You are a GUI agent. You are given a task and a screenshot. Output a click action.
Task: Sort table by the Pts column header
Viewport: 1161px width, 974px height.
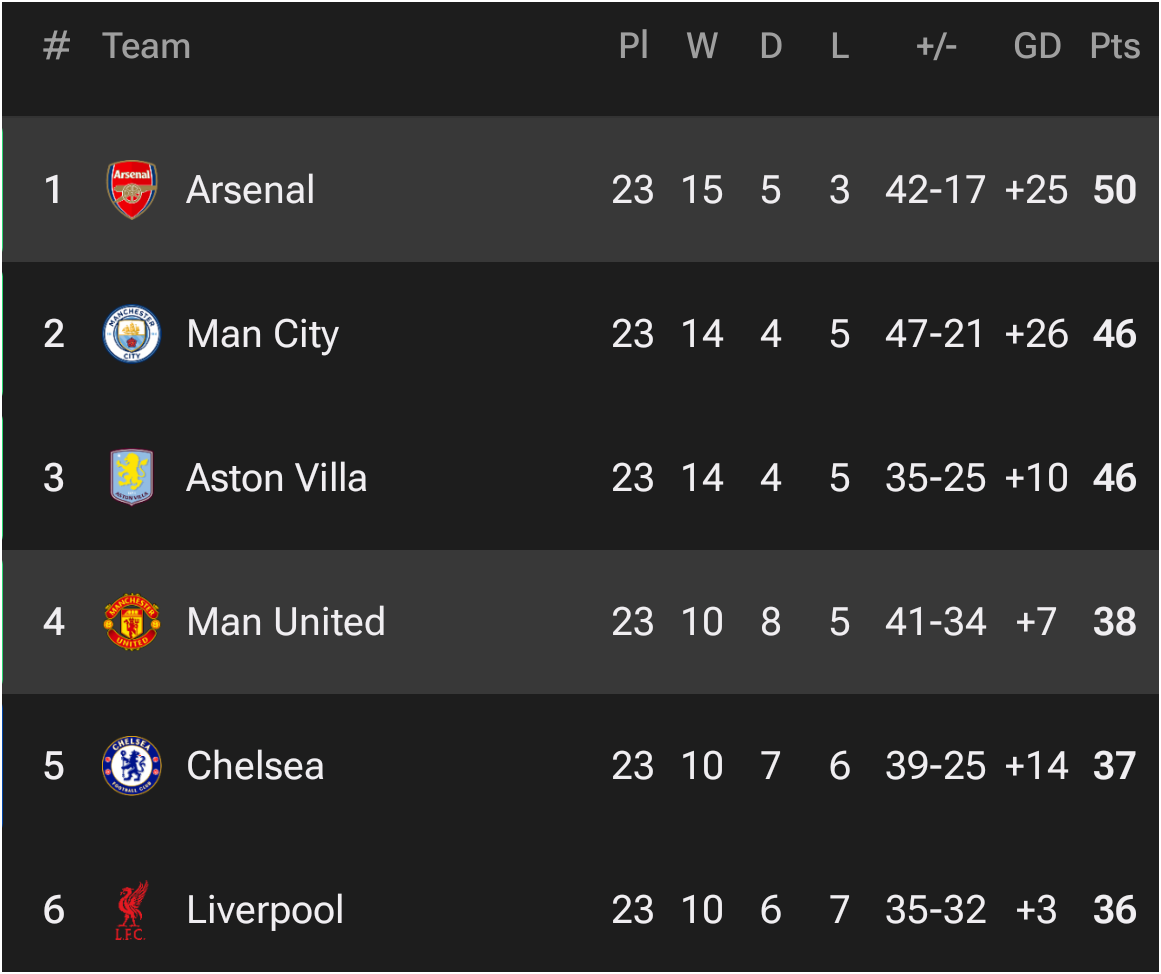click(1114, 46)
